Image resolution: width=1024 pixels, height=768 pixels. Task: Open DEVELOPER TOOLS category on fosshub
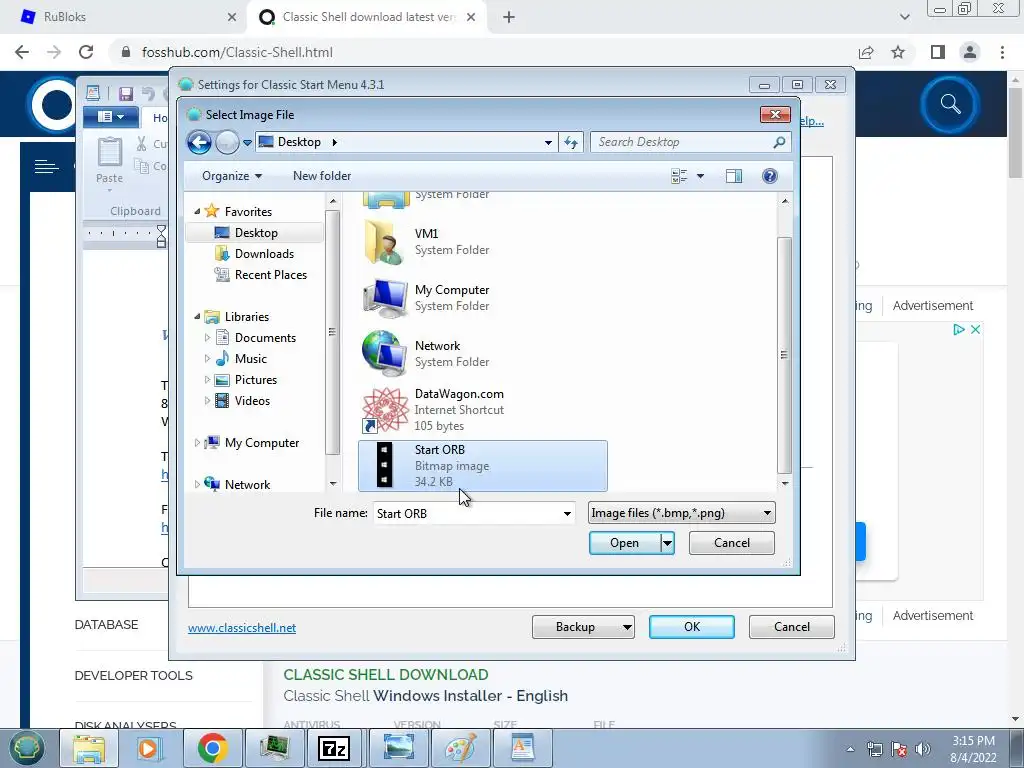tap(133, 676)
